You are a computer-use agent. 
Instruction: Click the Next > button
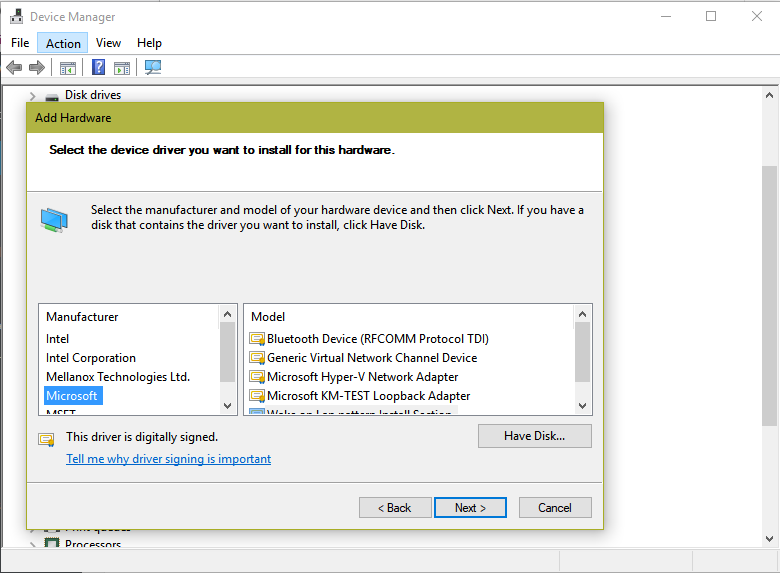pos(470,507)
